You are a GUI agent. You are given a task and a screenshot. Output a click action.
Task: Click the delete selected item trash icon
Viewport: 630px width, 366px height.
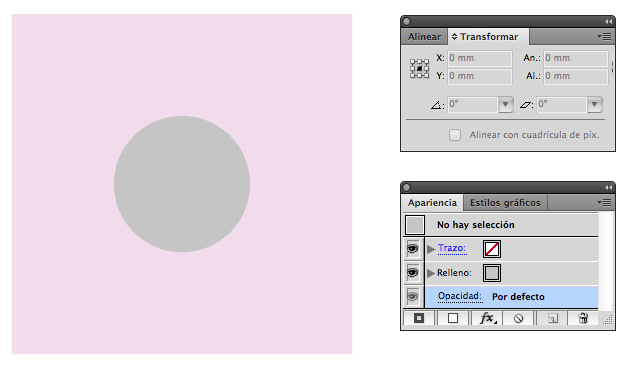pos(583,318)
